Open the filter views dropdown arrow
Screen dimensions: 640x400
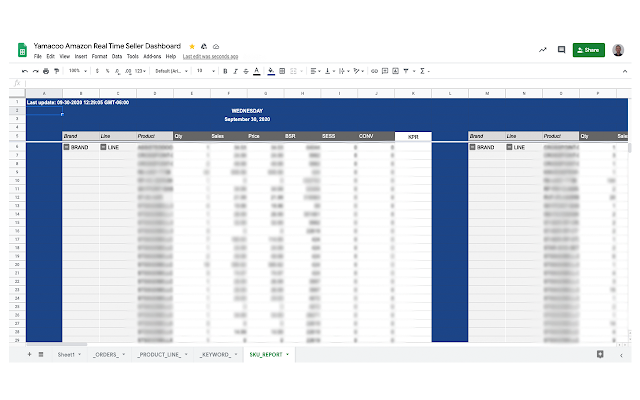(x=414, y=71)
